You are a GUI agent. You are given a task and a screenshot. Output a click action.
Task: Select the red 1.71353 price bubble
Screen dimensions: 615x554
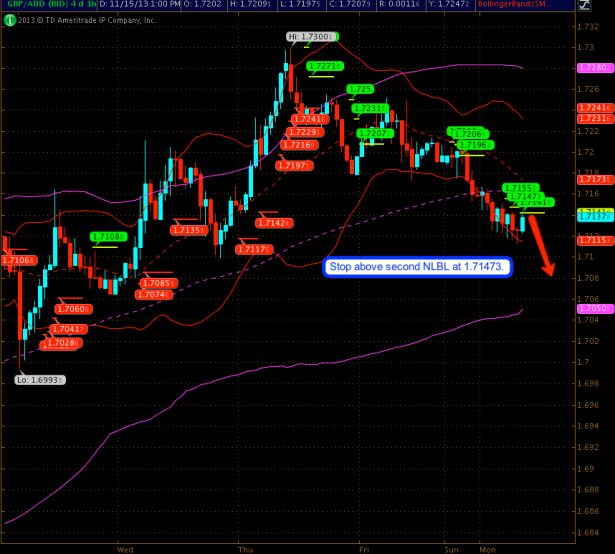click(189, 230)
